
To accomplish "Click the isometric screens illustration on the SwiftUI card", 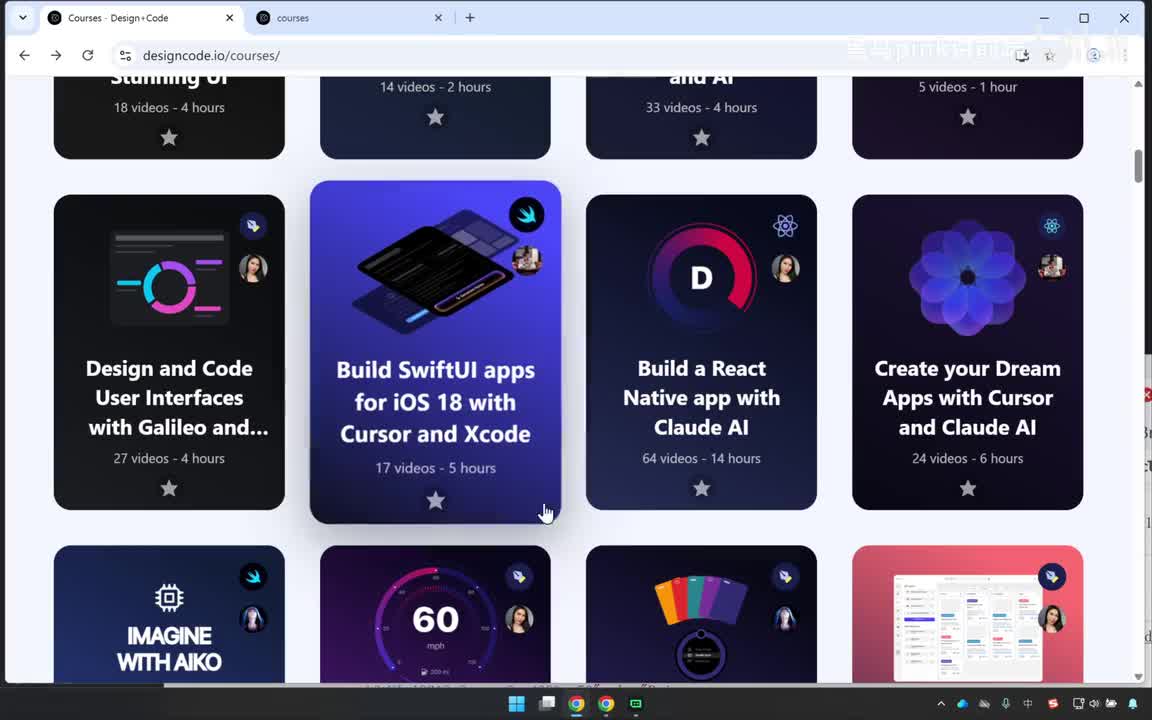I will tap(436, 270).
